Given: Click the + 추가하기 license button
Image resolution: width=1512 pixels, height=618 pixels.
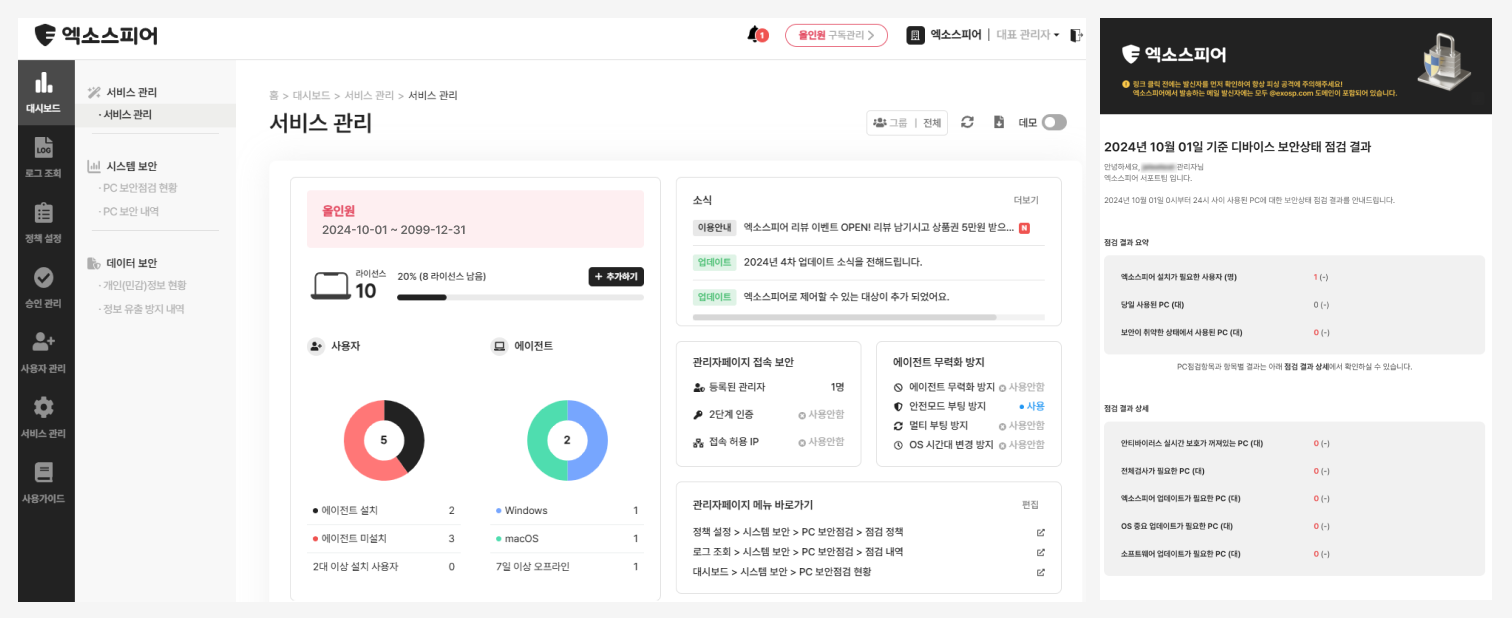Looking at the screenshot, I should tap(616, 277).
